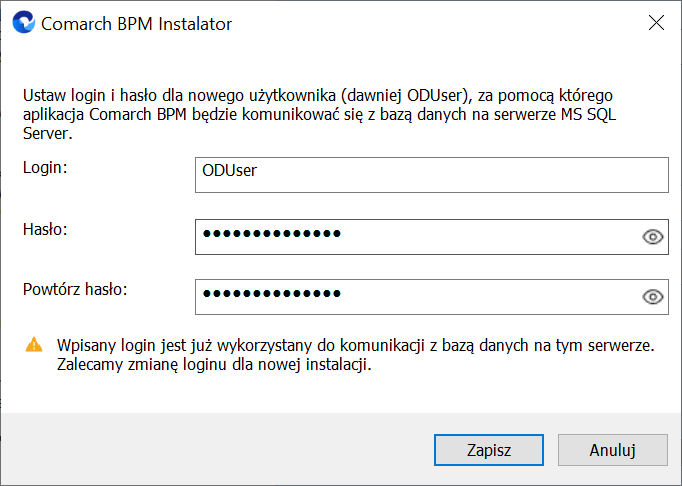Image resolution: width=682 pixels, height=486 pixels.
Task: Click the warning message about used login
Action: point(355,355)
